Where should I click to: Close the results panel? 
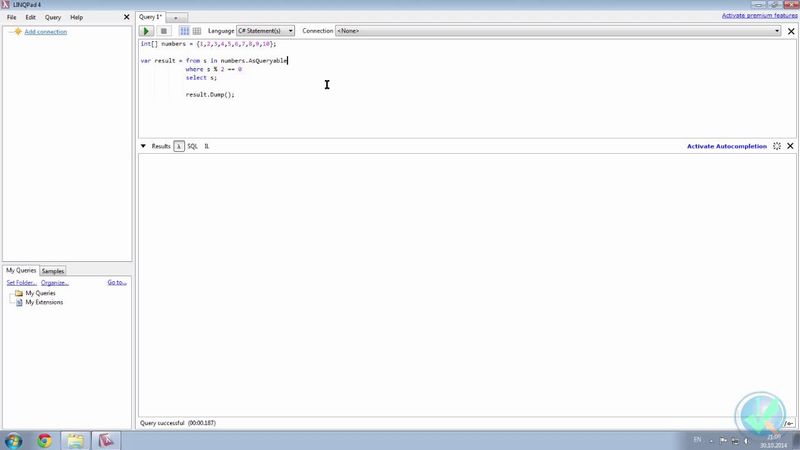coord(790,146)
